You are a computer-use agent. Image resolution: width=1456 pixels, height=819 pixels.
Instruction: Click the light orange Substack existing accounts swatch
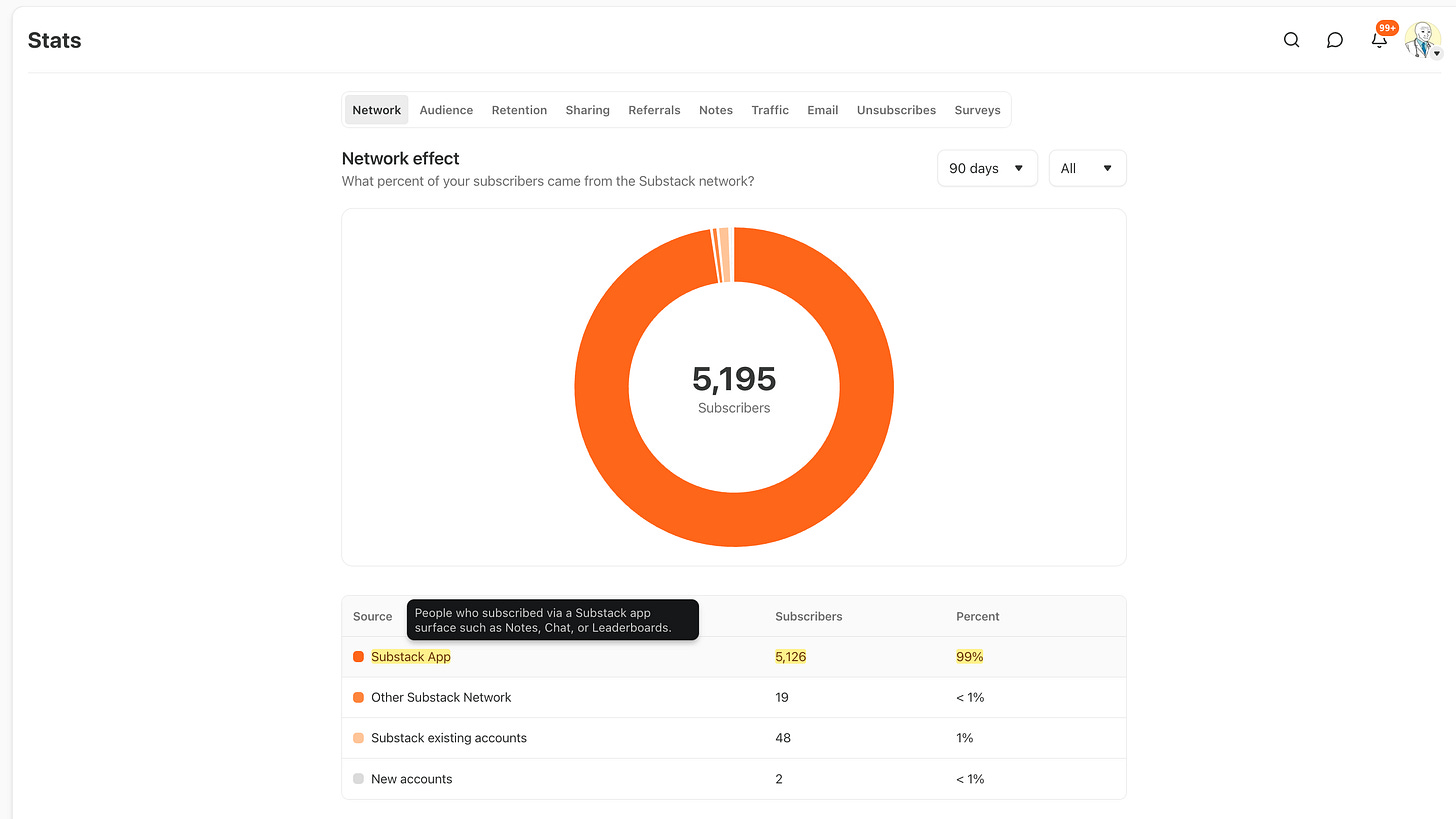coord(358,737)
